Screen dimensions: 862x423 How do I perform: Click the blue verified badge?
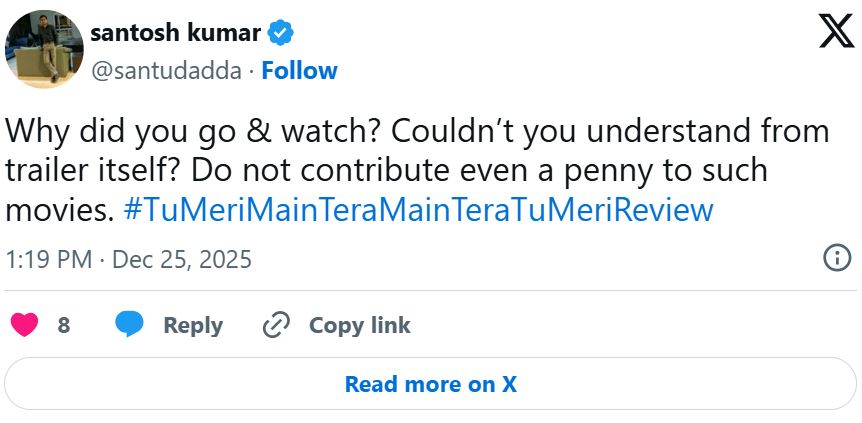pyautogui.click(x=281, y=34)
